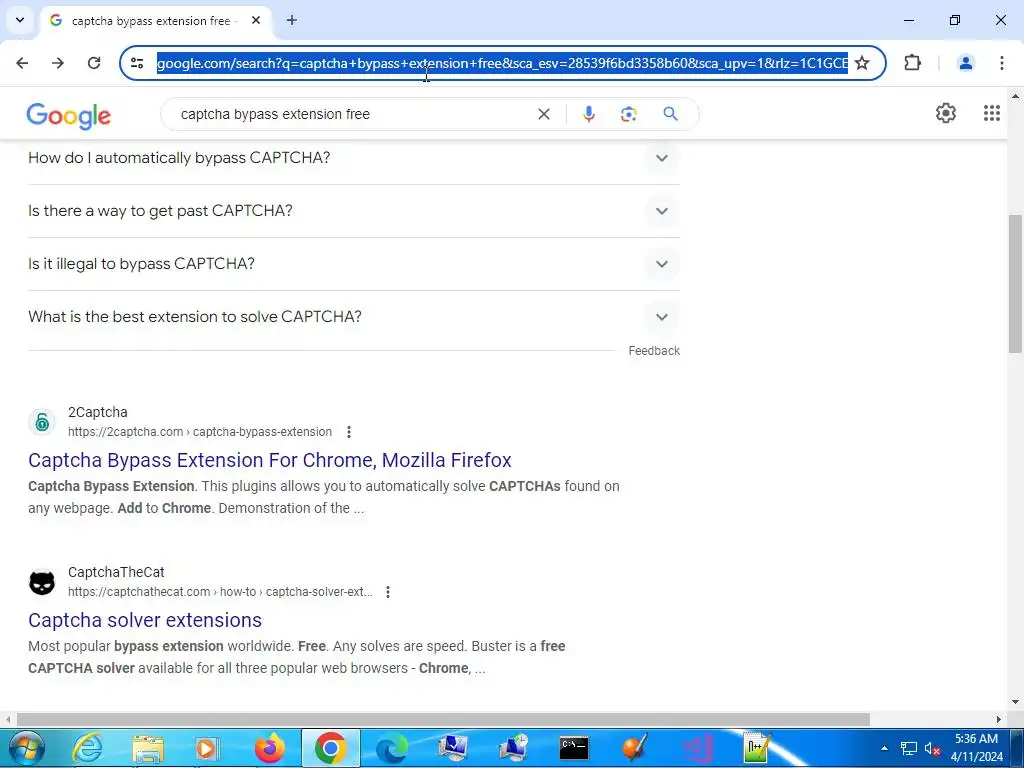Clear the search box with the X

[x=543, y=114]
